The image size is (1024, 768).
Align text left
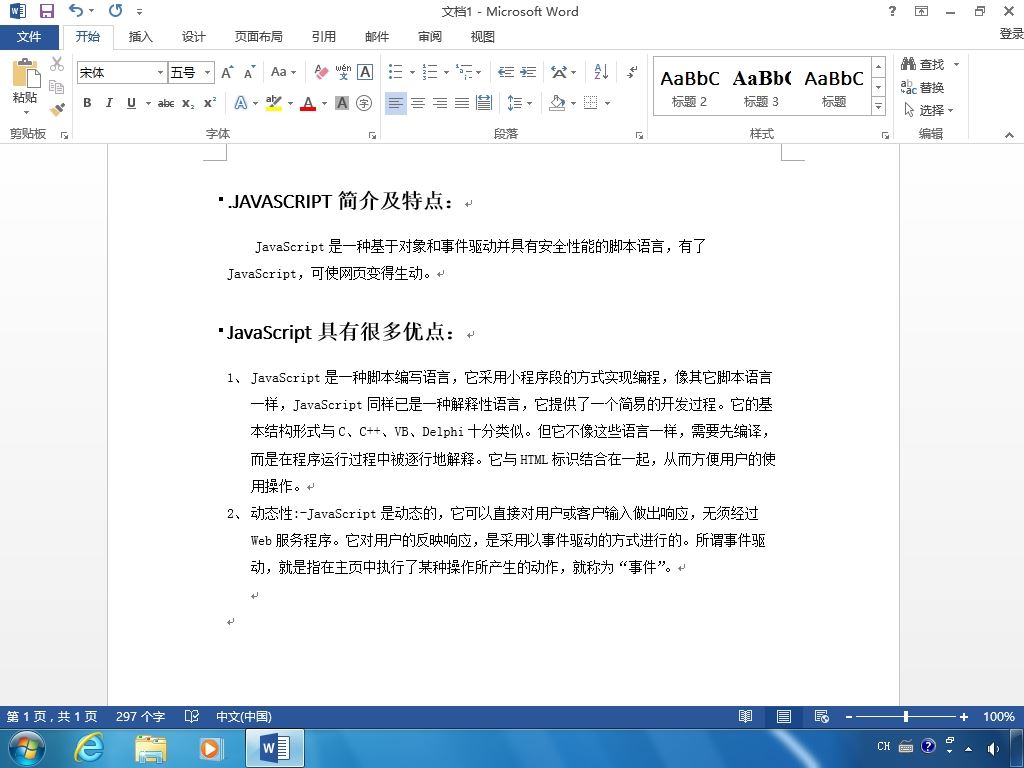coord(396,103)
